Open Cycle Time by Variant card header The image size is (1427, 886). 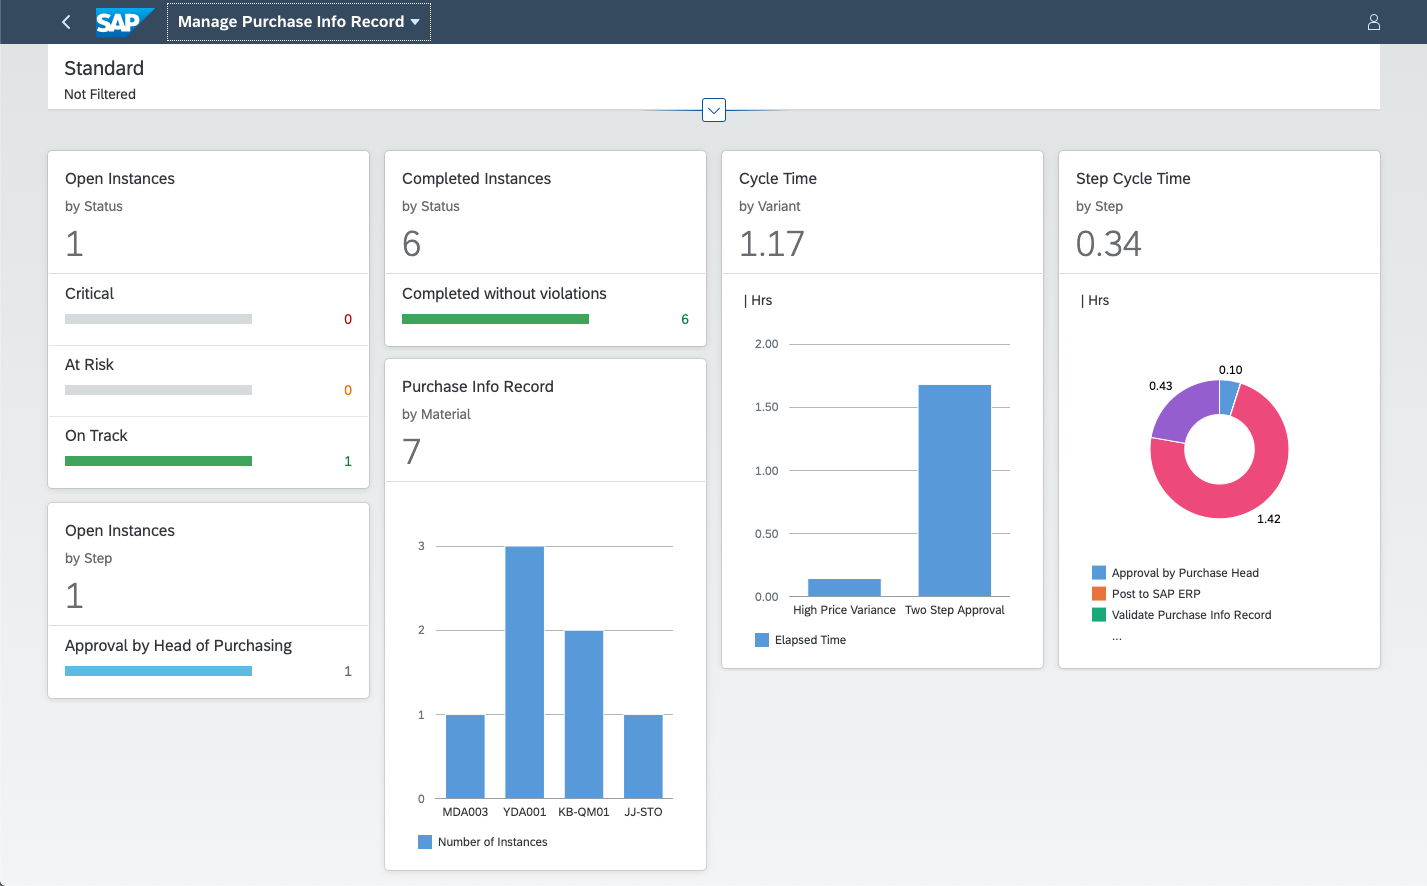(x=882, y=212)
